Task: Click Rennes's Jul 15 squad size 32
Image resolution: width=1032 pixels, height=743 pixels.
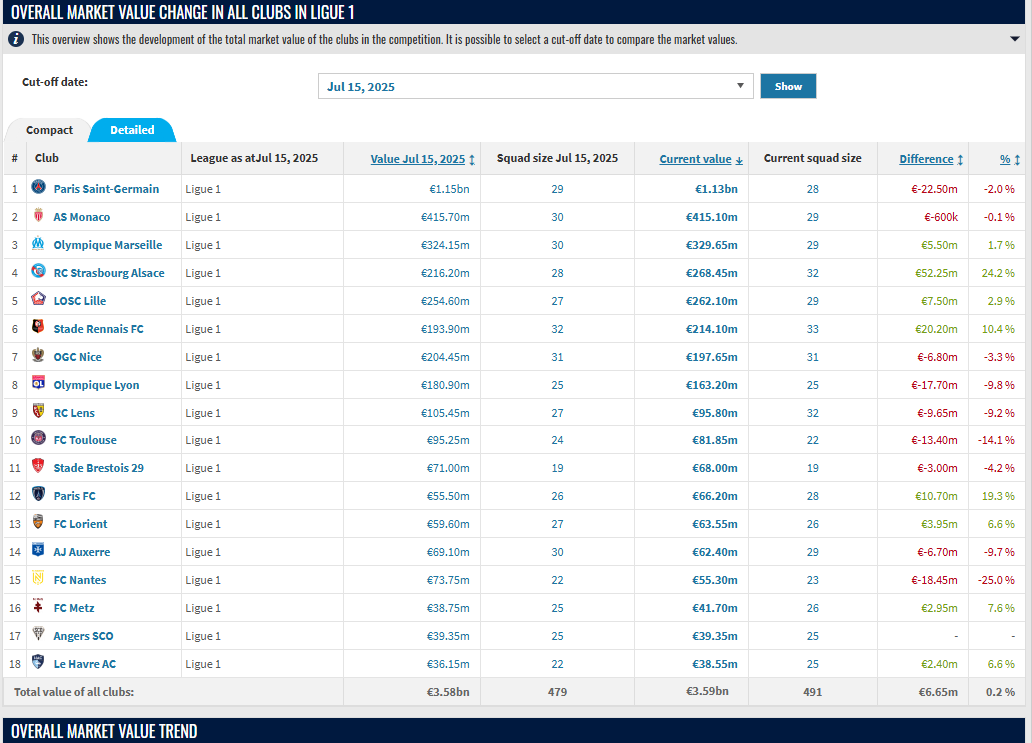Action: click(557, 329)
